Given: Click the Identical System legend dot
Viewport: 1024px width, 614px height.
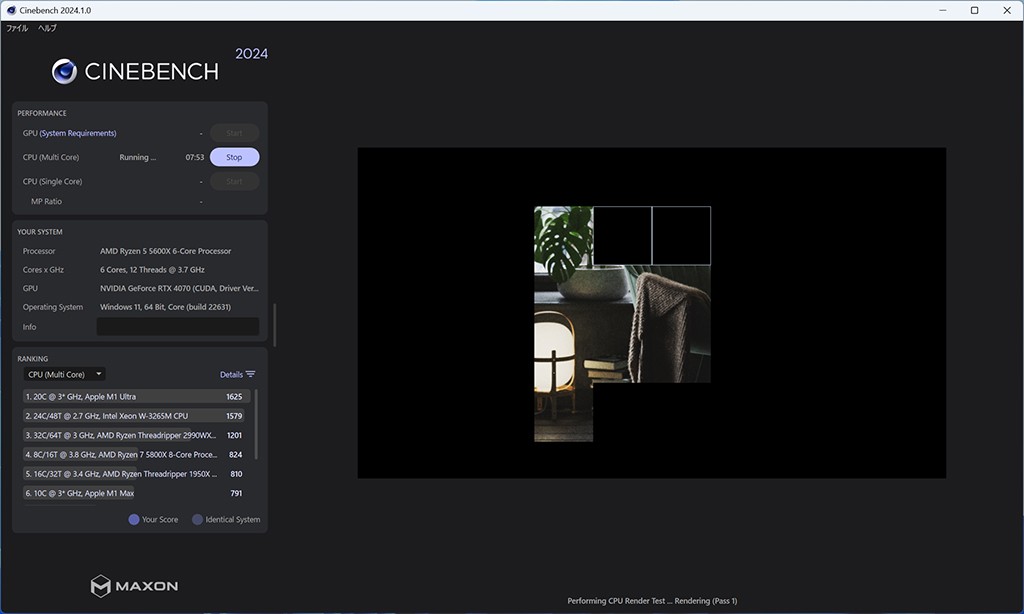Looking at the screenshot, I should pyautogui.click(x=197, y=519).
